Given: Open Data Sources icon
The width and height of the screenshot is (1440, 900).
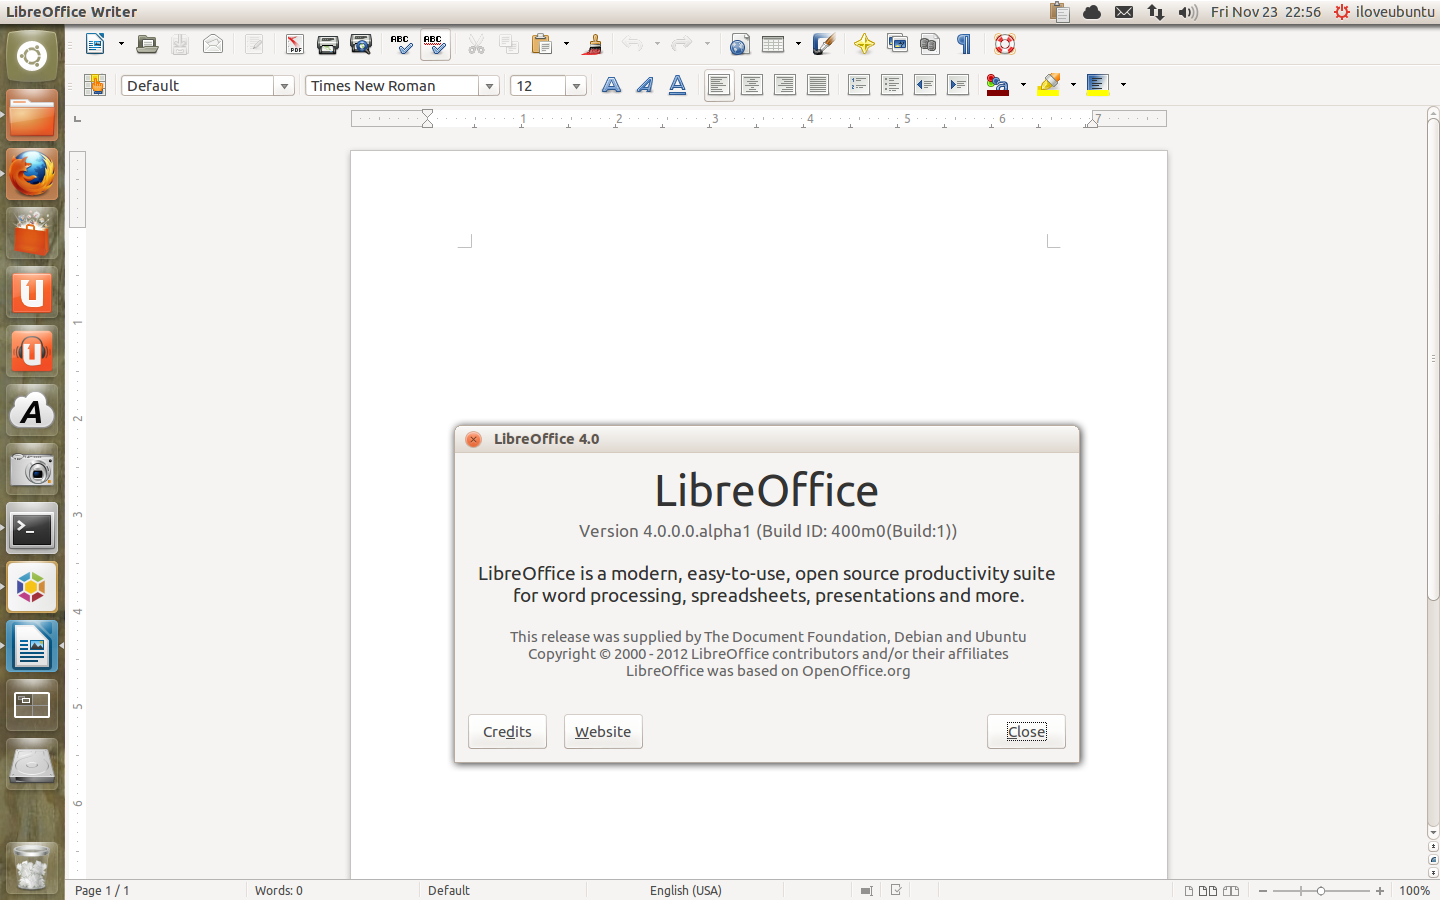Looking at the screenshot, I should click(930, 44).
